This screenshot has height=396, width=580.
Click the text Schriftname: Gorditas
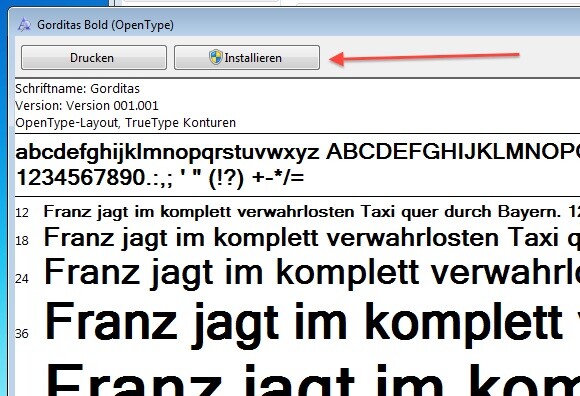pyautogui.click(x=77, y=89)
